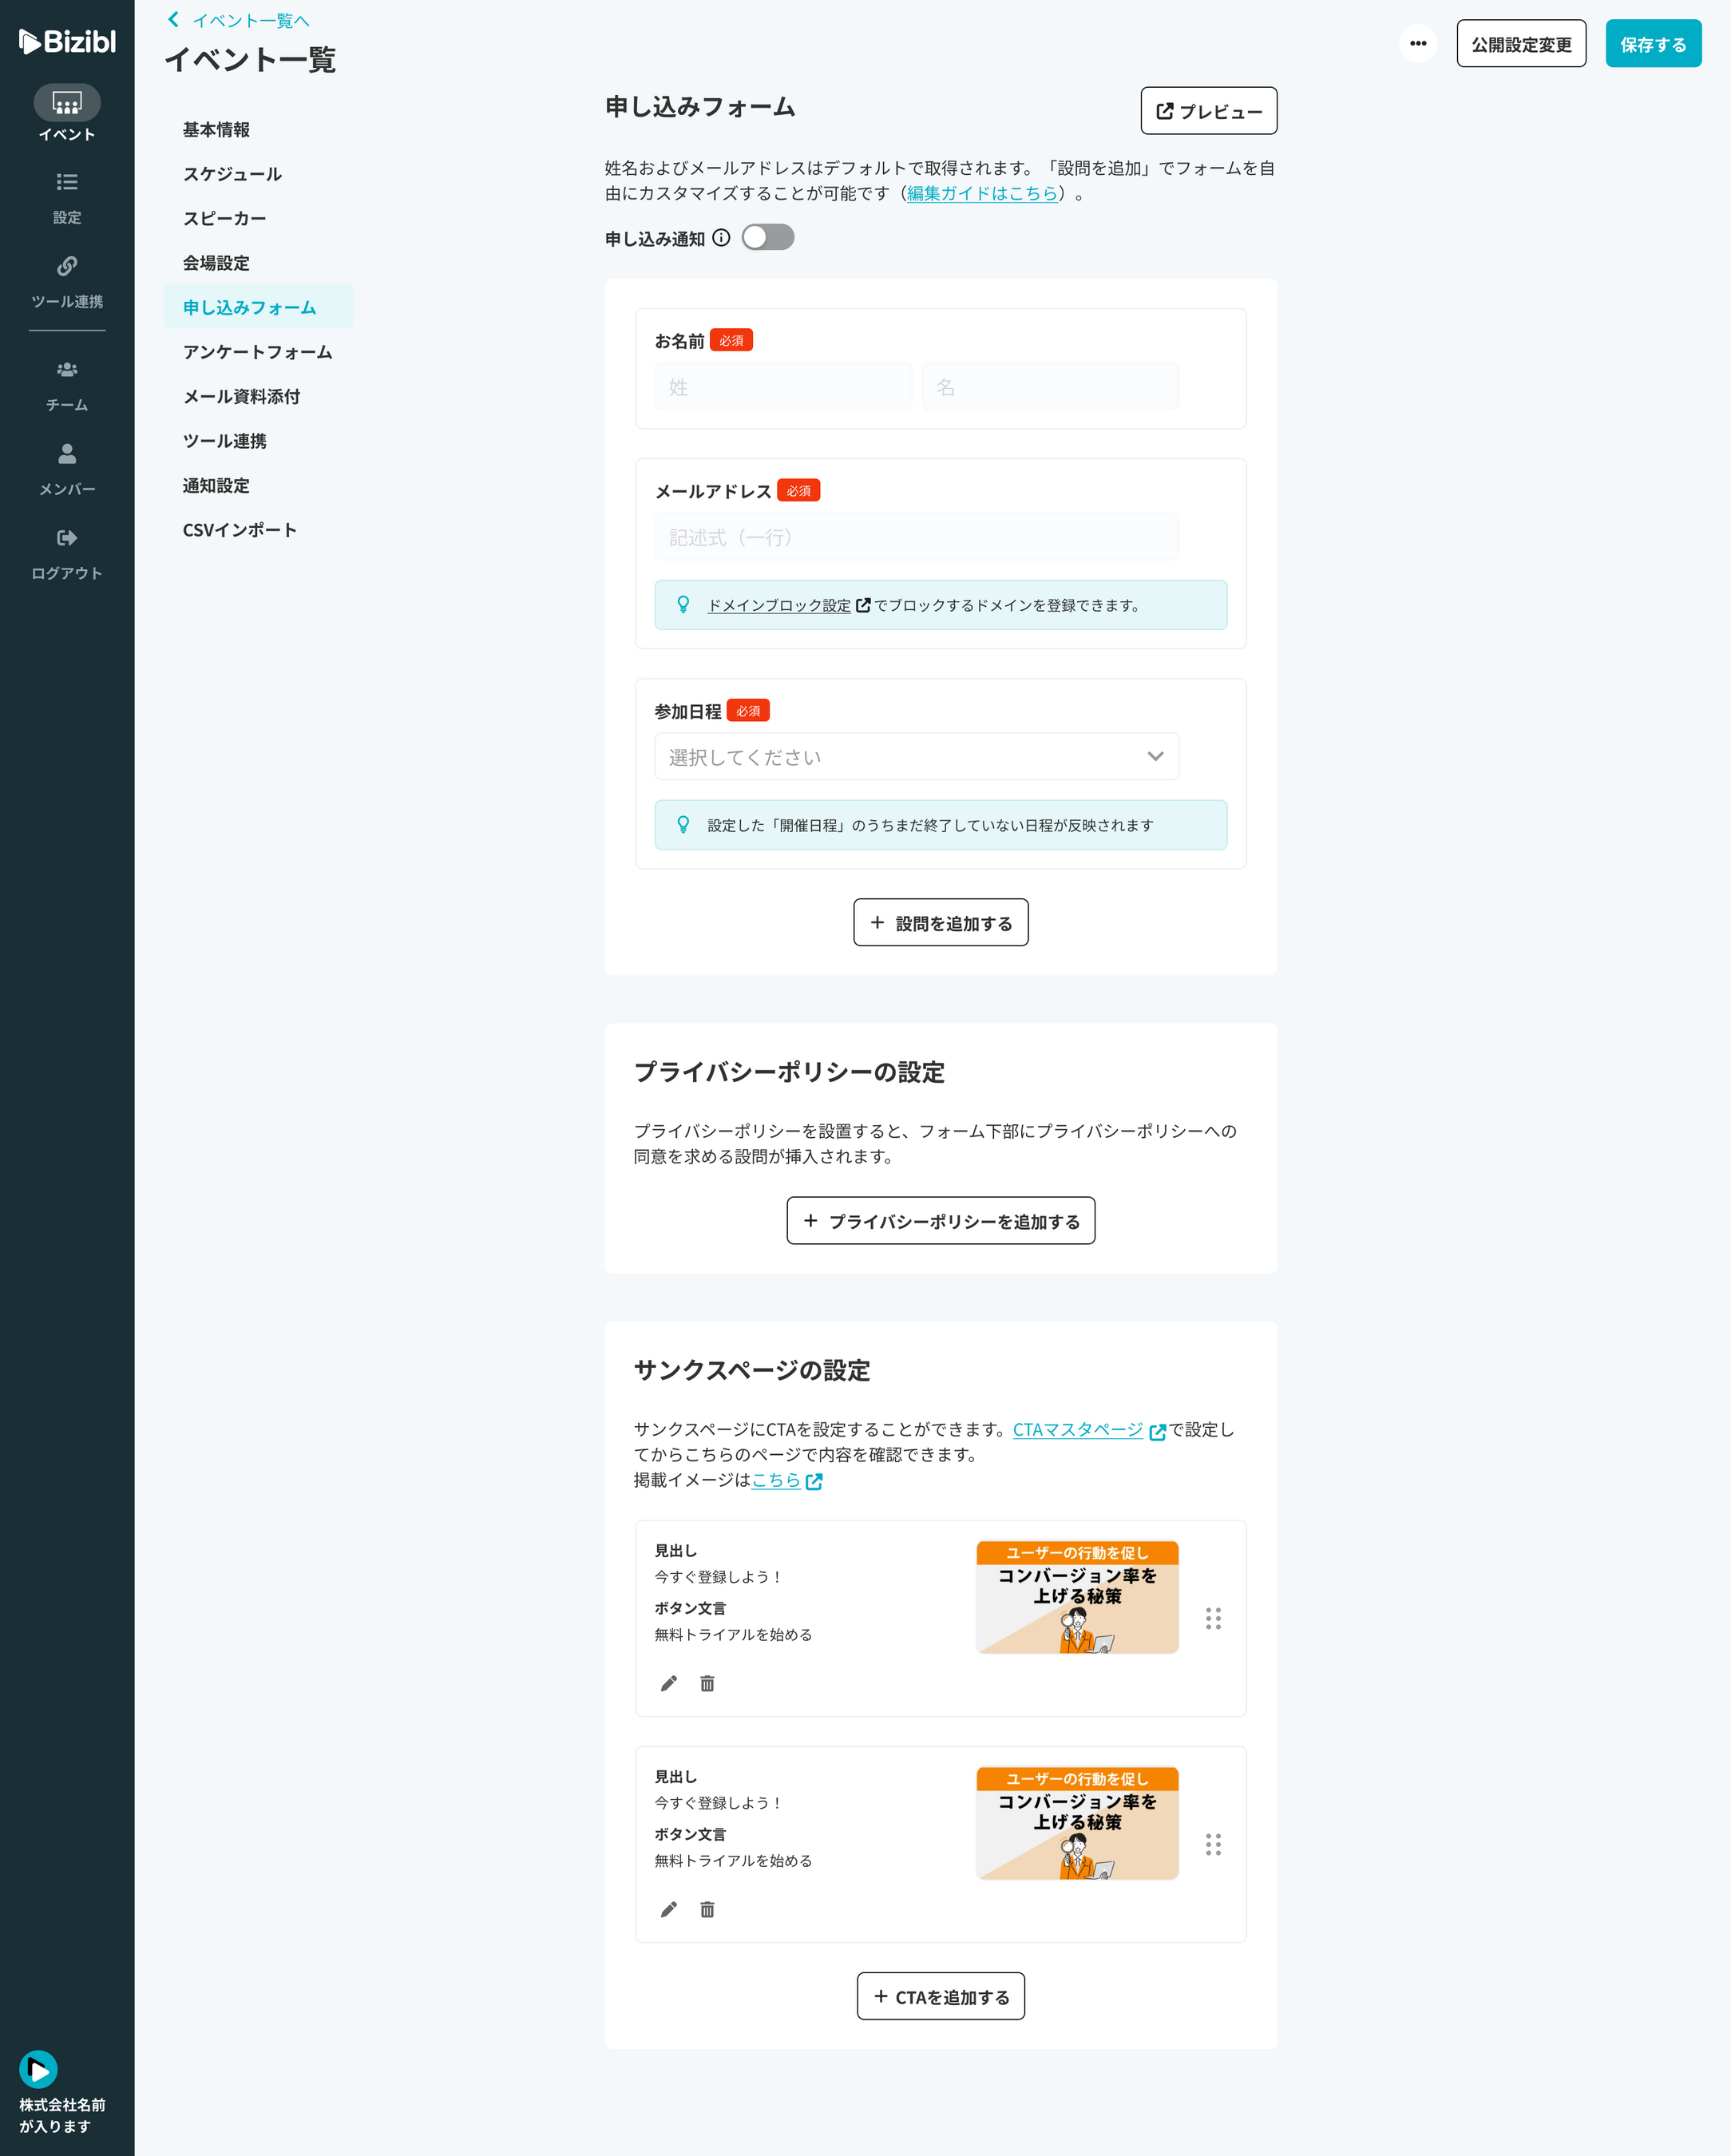The width and height of the screenshot is (1731, 2156).
Task: Click the pencil edit icon of first CTA
Action: (669, 1684)
